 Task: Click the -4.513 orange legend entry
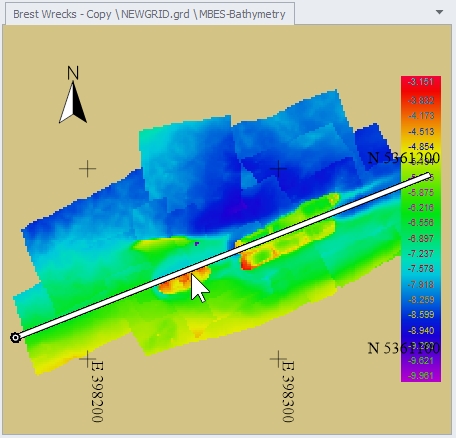(x=421, y=131)
